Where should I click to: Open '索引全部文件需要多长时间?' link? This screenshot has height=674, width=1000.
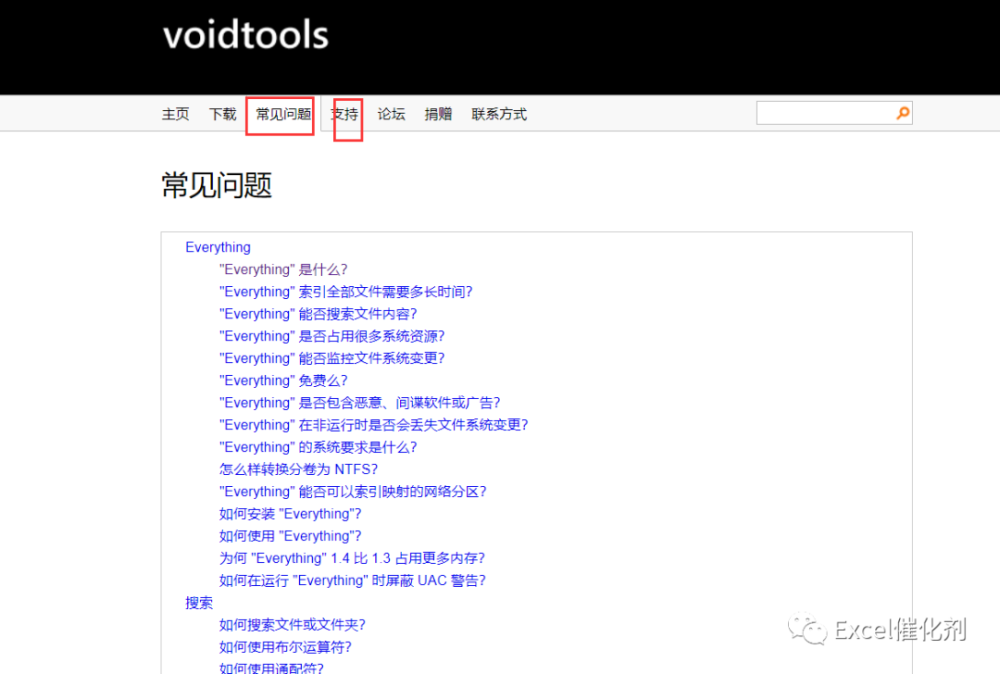click(x=346, y=292)
